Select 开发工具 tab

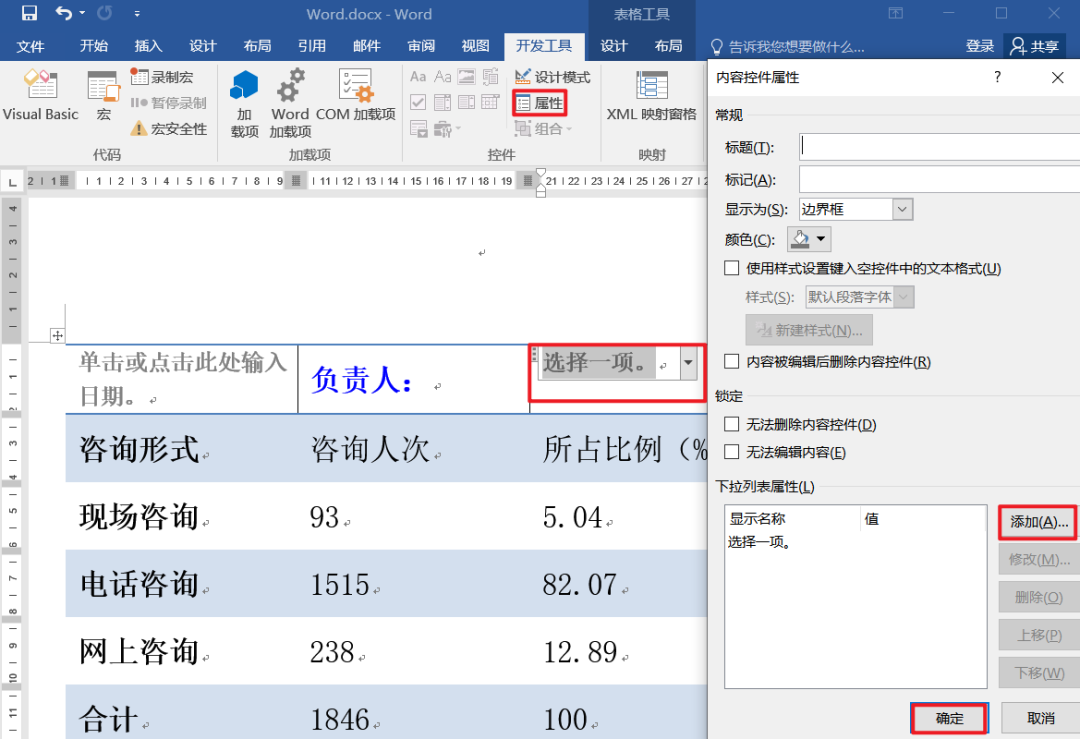click(x=544, y=46)
